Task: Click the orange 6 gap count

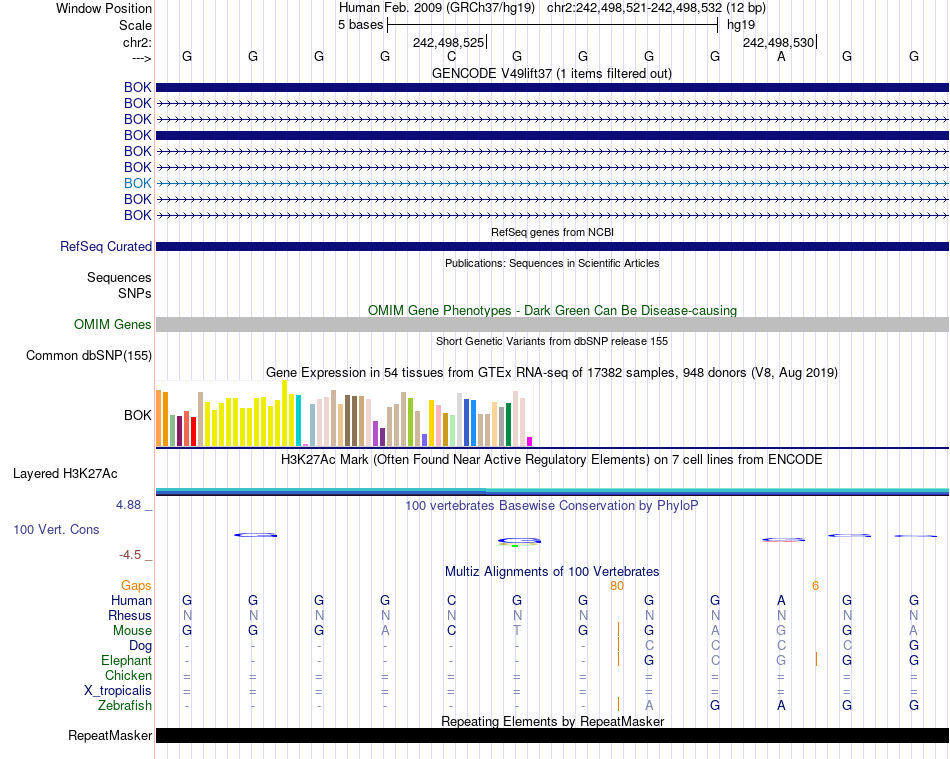Action: click(815, 585)
